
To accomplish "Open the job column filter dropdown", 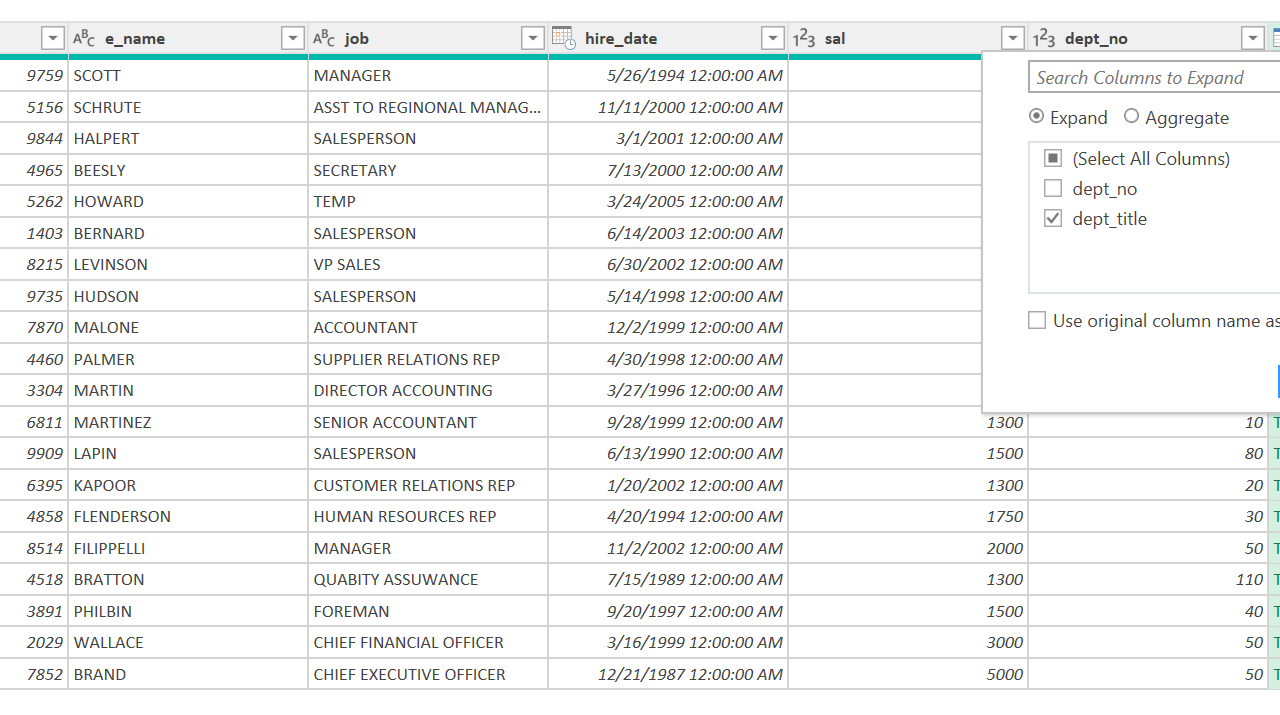I will pyautogui.click(x=533, y=39).
